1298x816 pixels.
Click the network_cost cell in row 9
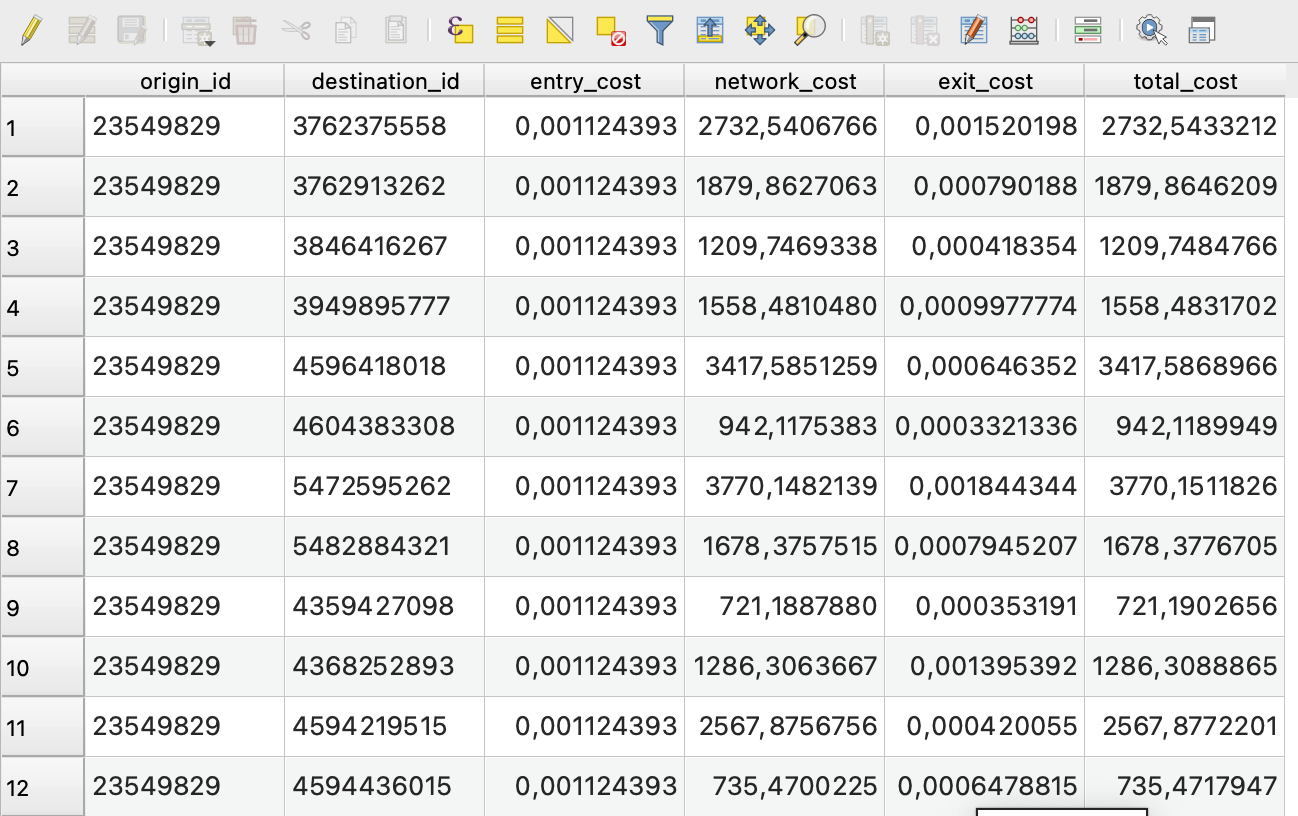coord(785,606)
